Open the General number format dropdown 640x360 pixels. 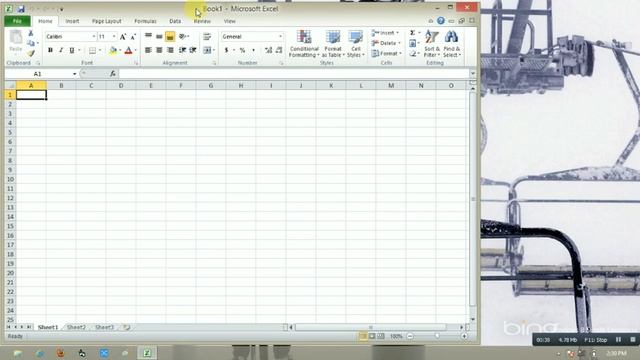(280, 37)
